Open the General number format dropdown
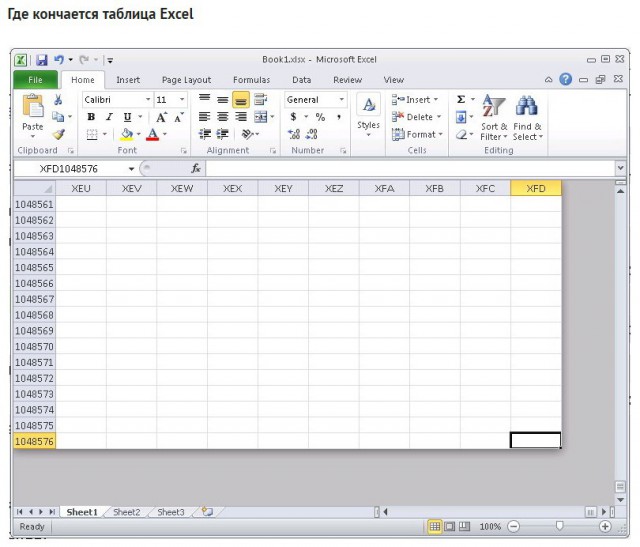Screen dimensions: 640x547 [341, 100]
